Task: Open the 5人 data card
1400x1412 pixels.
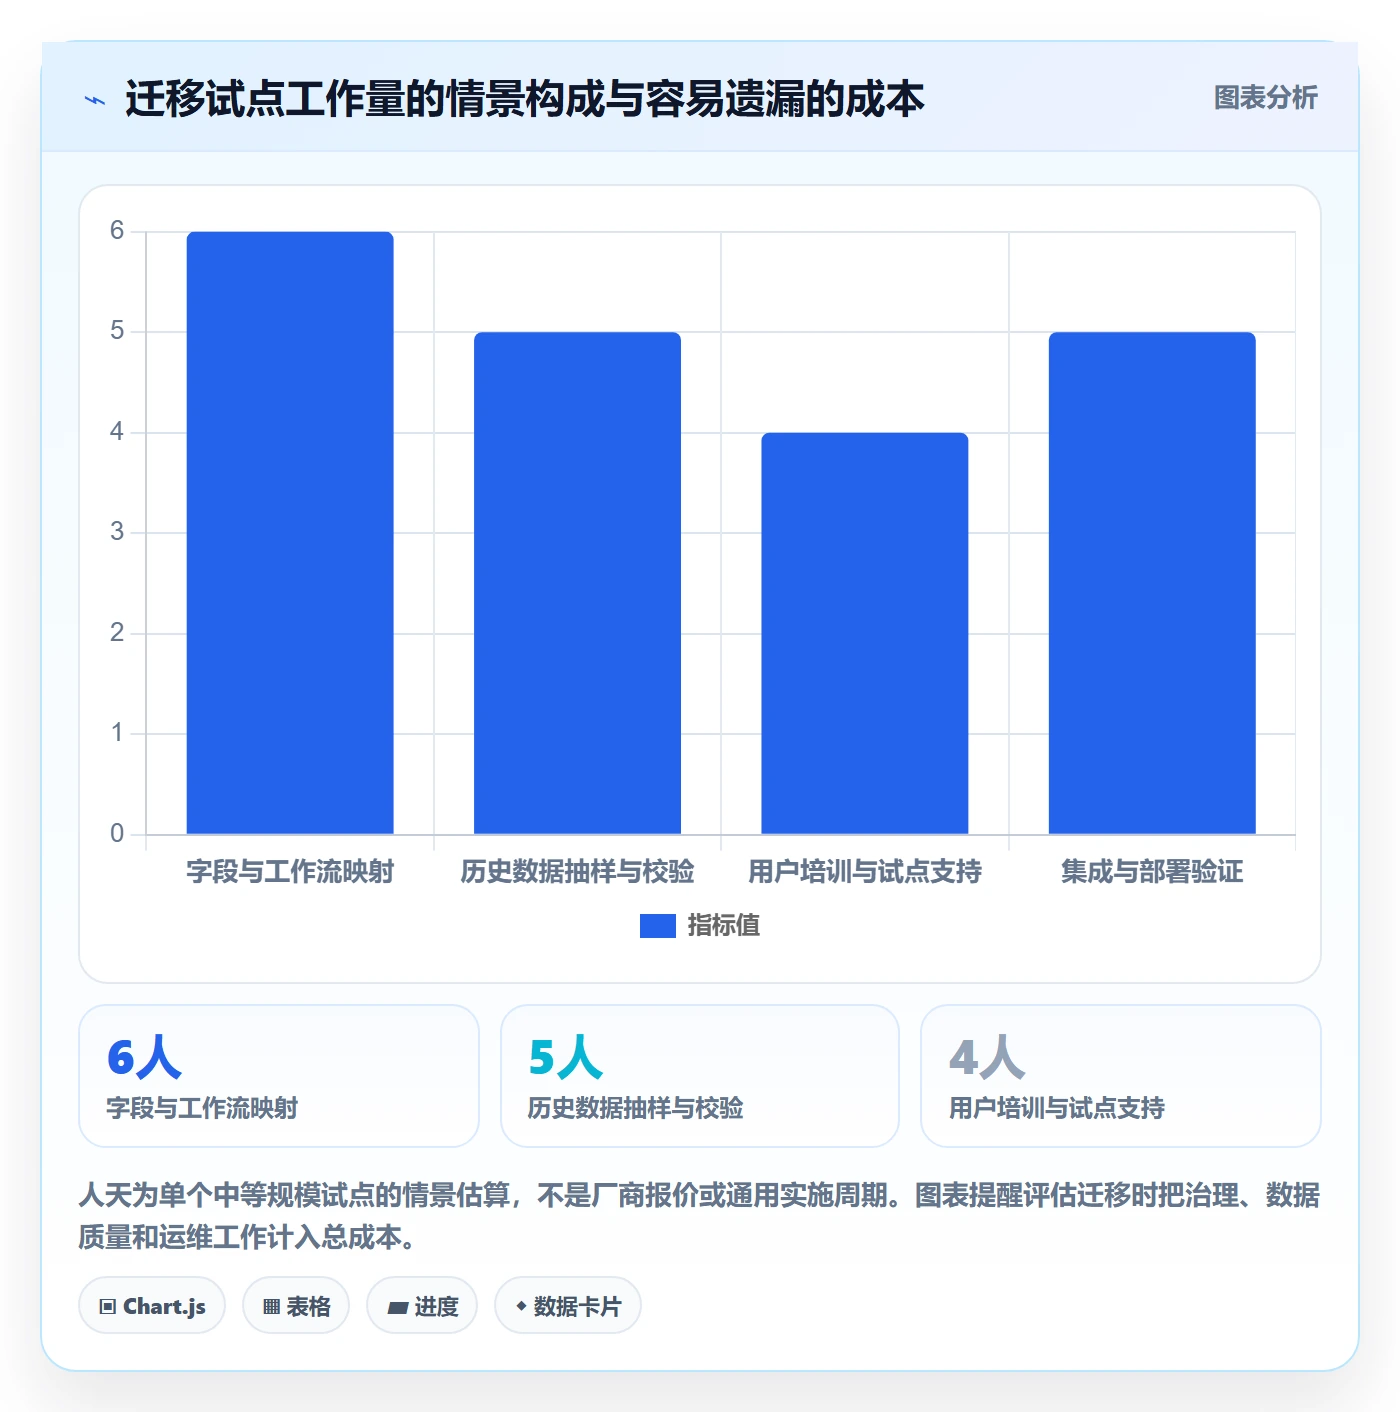Action: (x=700, y=1076)
